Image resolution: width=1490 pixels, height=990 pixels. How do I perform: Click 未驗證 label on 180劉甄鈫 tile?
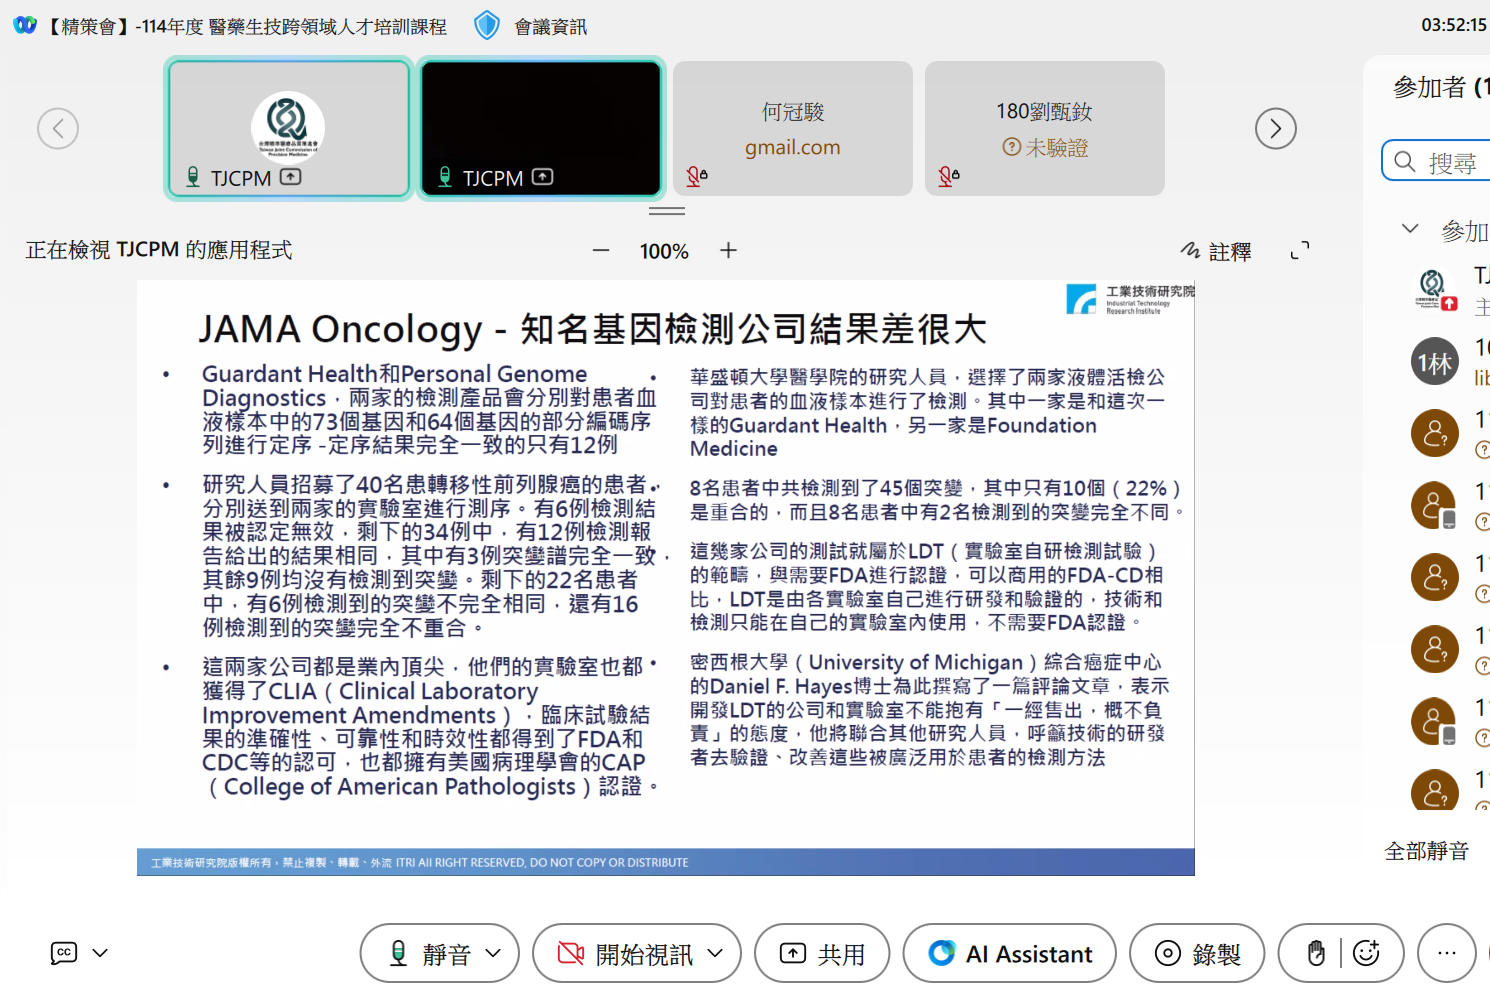(1056, 148)
